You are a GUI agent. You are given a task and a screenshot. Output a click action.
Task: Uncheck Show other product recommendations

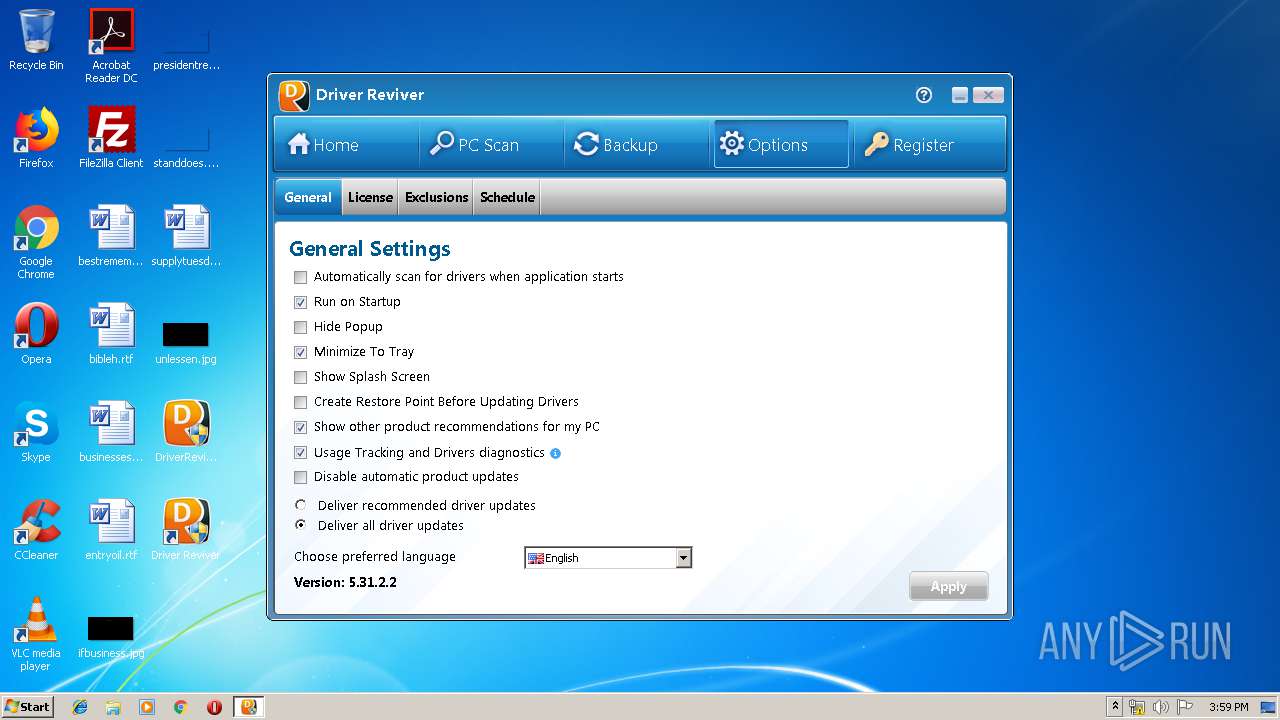tap(300, 427)
